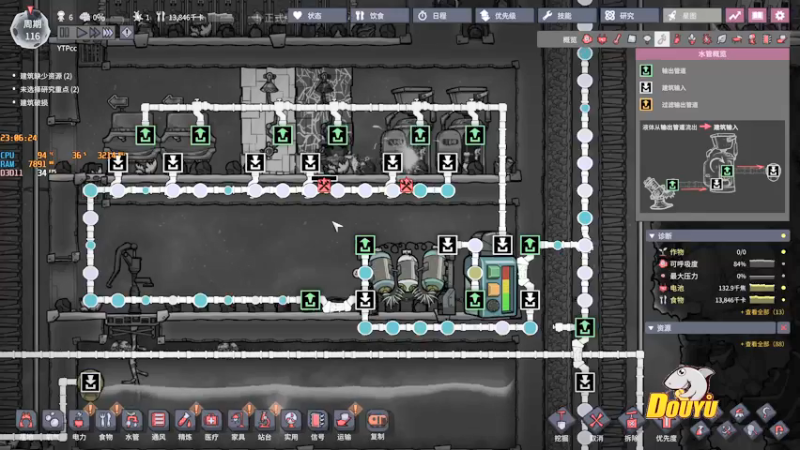
Task: Turn off the selected Plumbing overlay
Action: [662, 39]
